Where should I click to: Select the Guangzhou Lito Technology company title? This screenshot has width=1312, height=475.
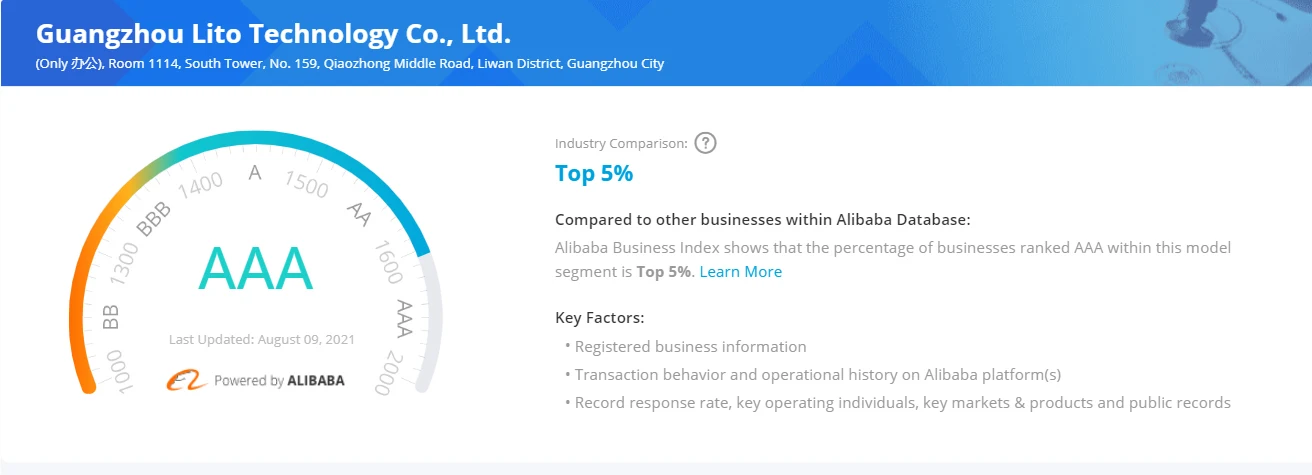coord(273,34)
